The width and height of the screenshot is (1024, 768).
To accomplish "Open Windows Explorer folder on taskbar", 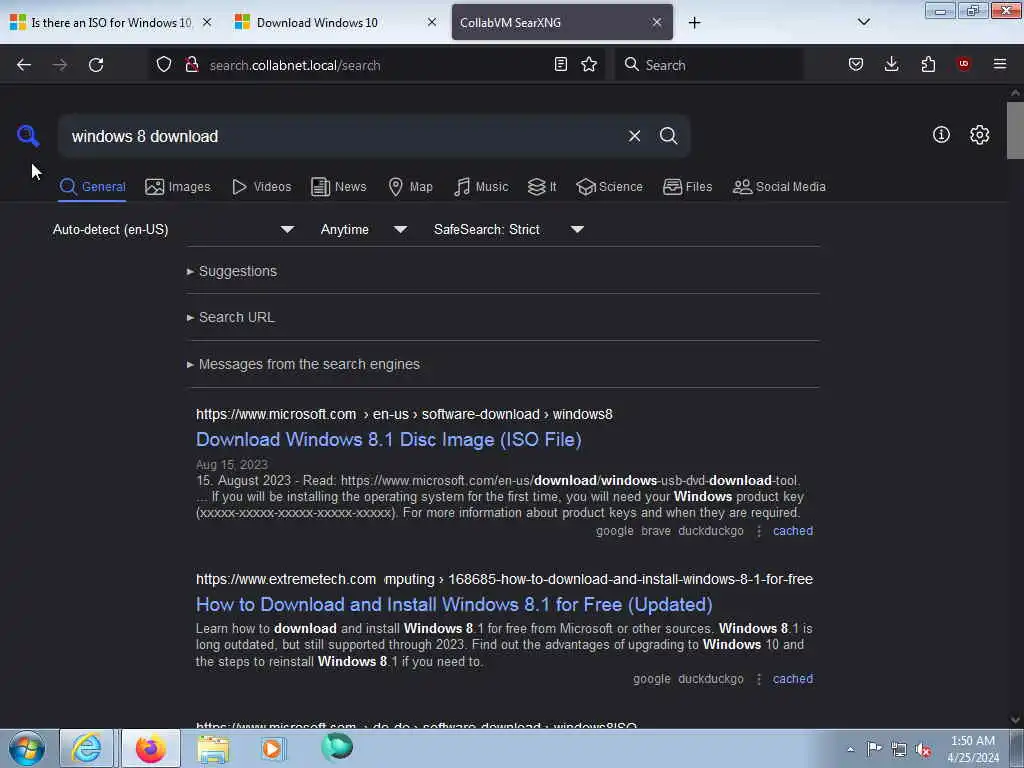I will 213,749.
